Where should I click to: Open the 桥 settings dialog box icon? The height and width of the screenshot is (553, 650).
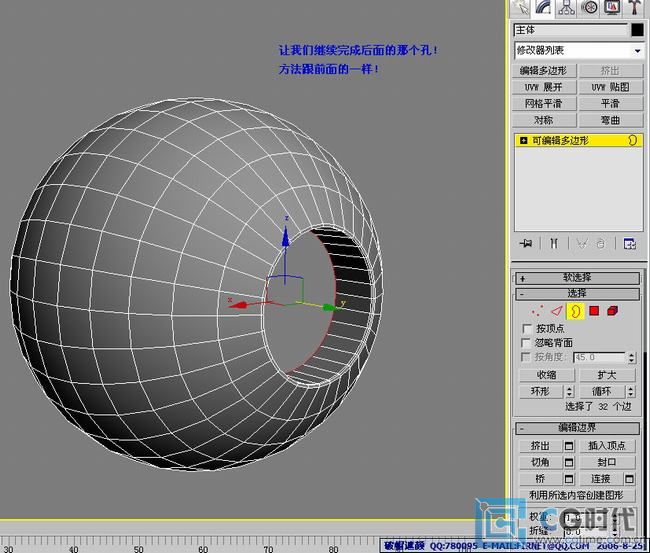(569, 479)
